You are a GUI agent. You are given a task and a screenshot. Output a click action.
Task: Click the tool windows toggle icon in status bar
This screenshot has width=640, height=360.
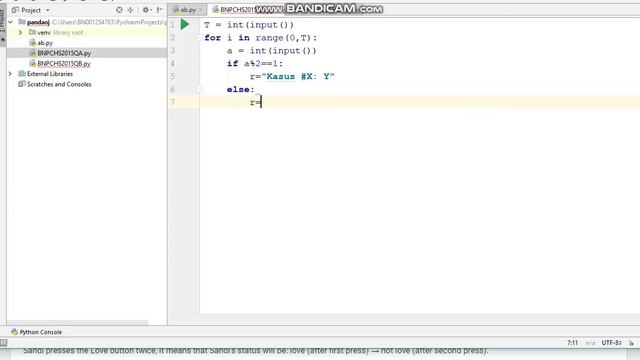pyautogui.click(x=3, y=343)
